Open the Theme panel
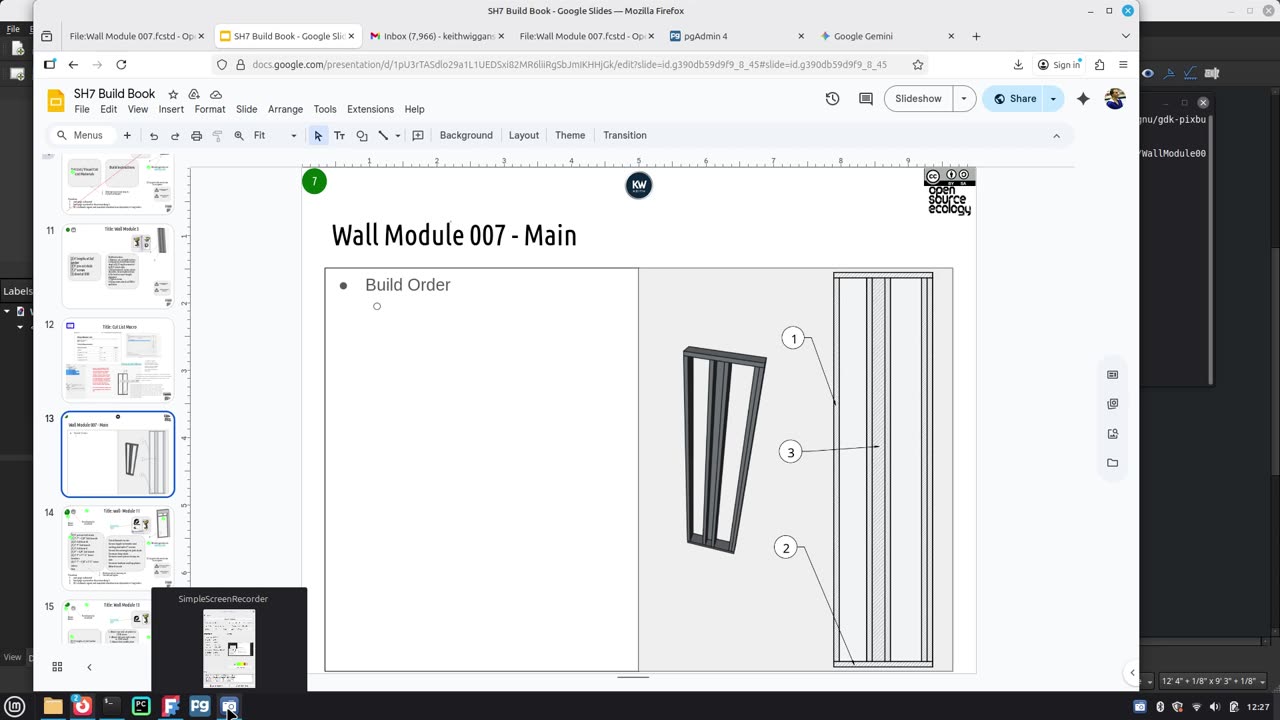1280x720 pixels. pos(570,135)
